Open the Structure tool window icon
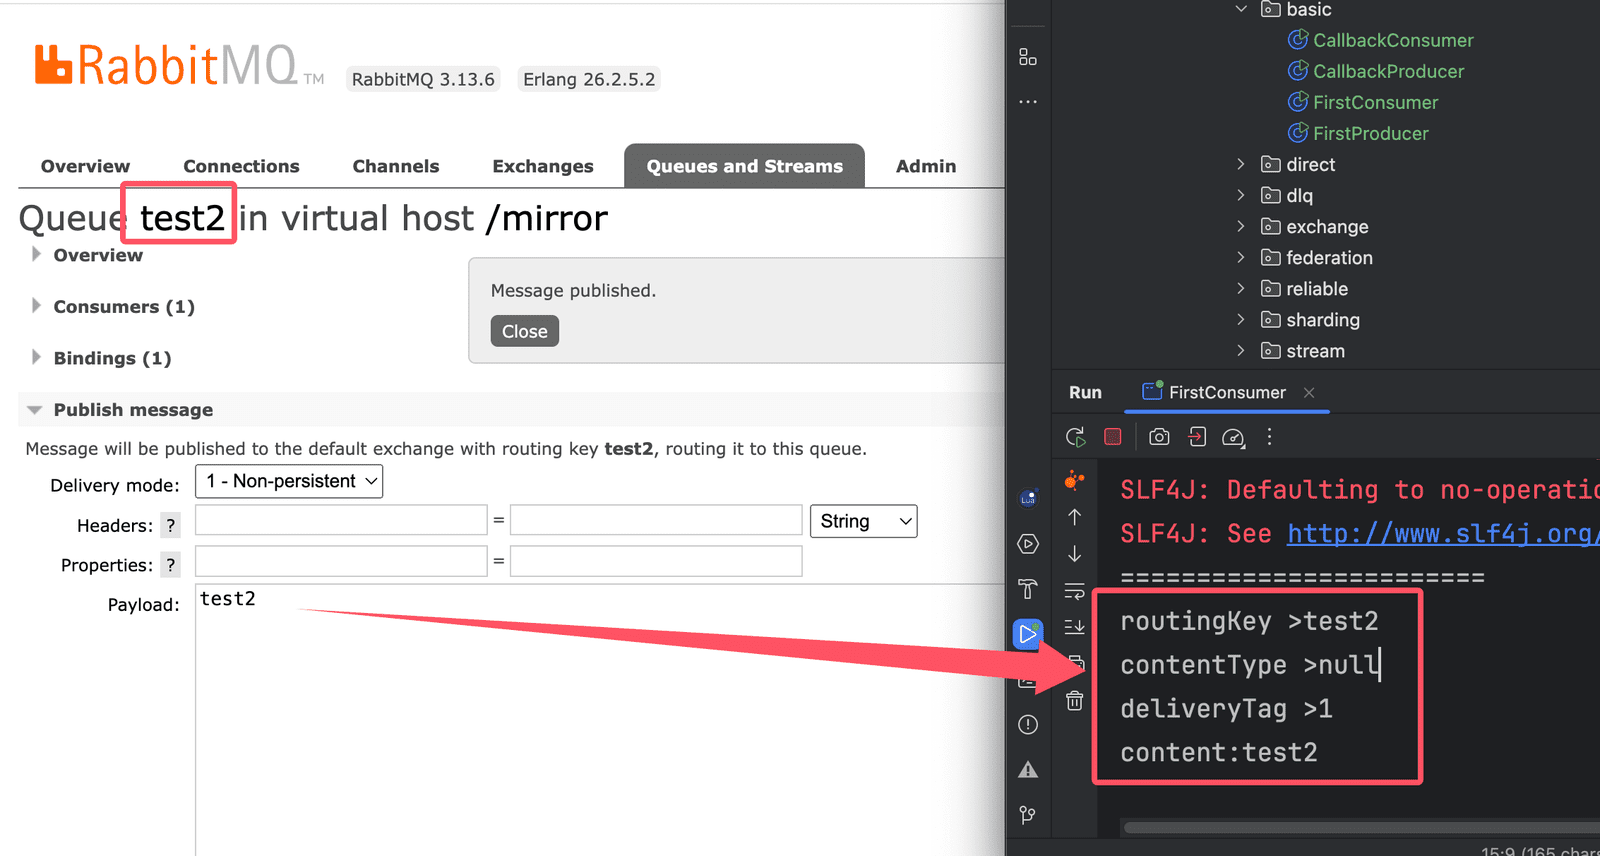The height and width of the screenshot is (856, 1600). point(1028,57)
